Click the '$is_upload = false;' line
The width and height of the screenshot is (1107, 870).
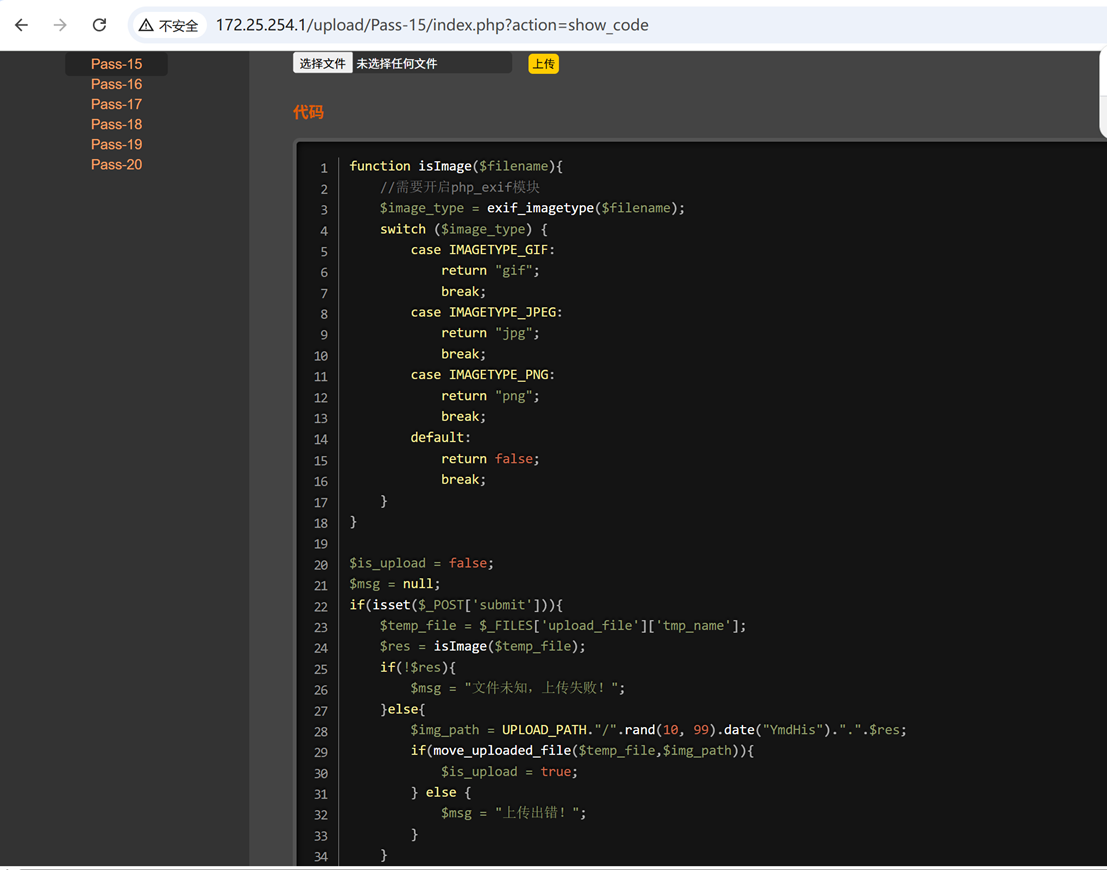421,564
